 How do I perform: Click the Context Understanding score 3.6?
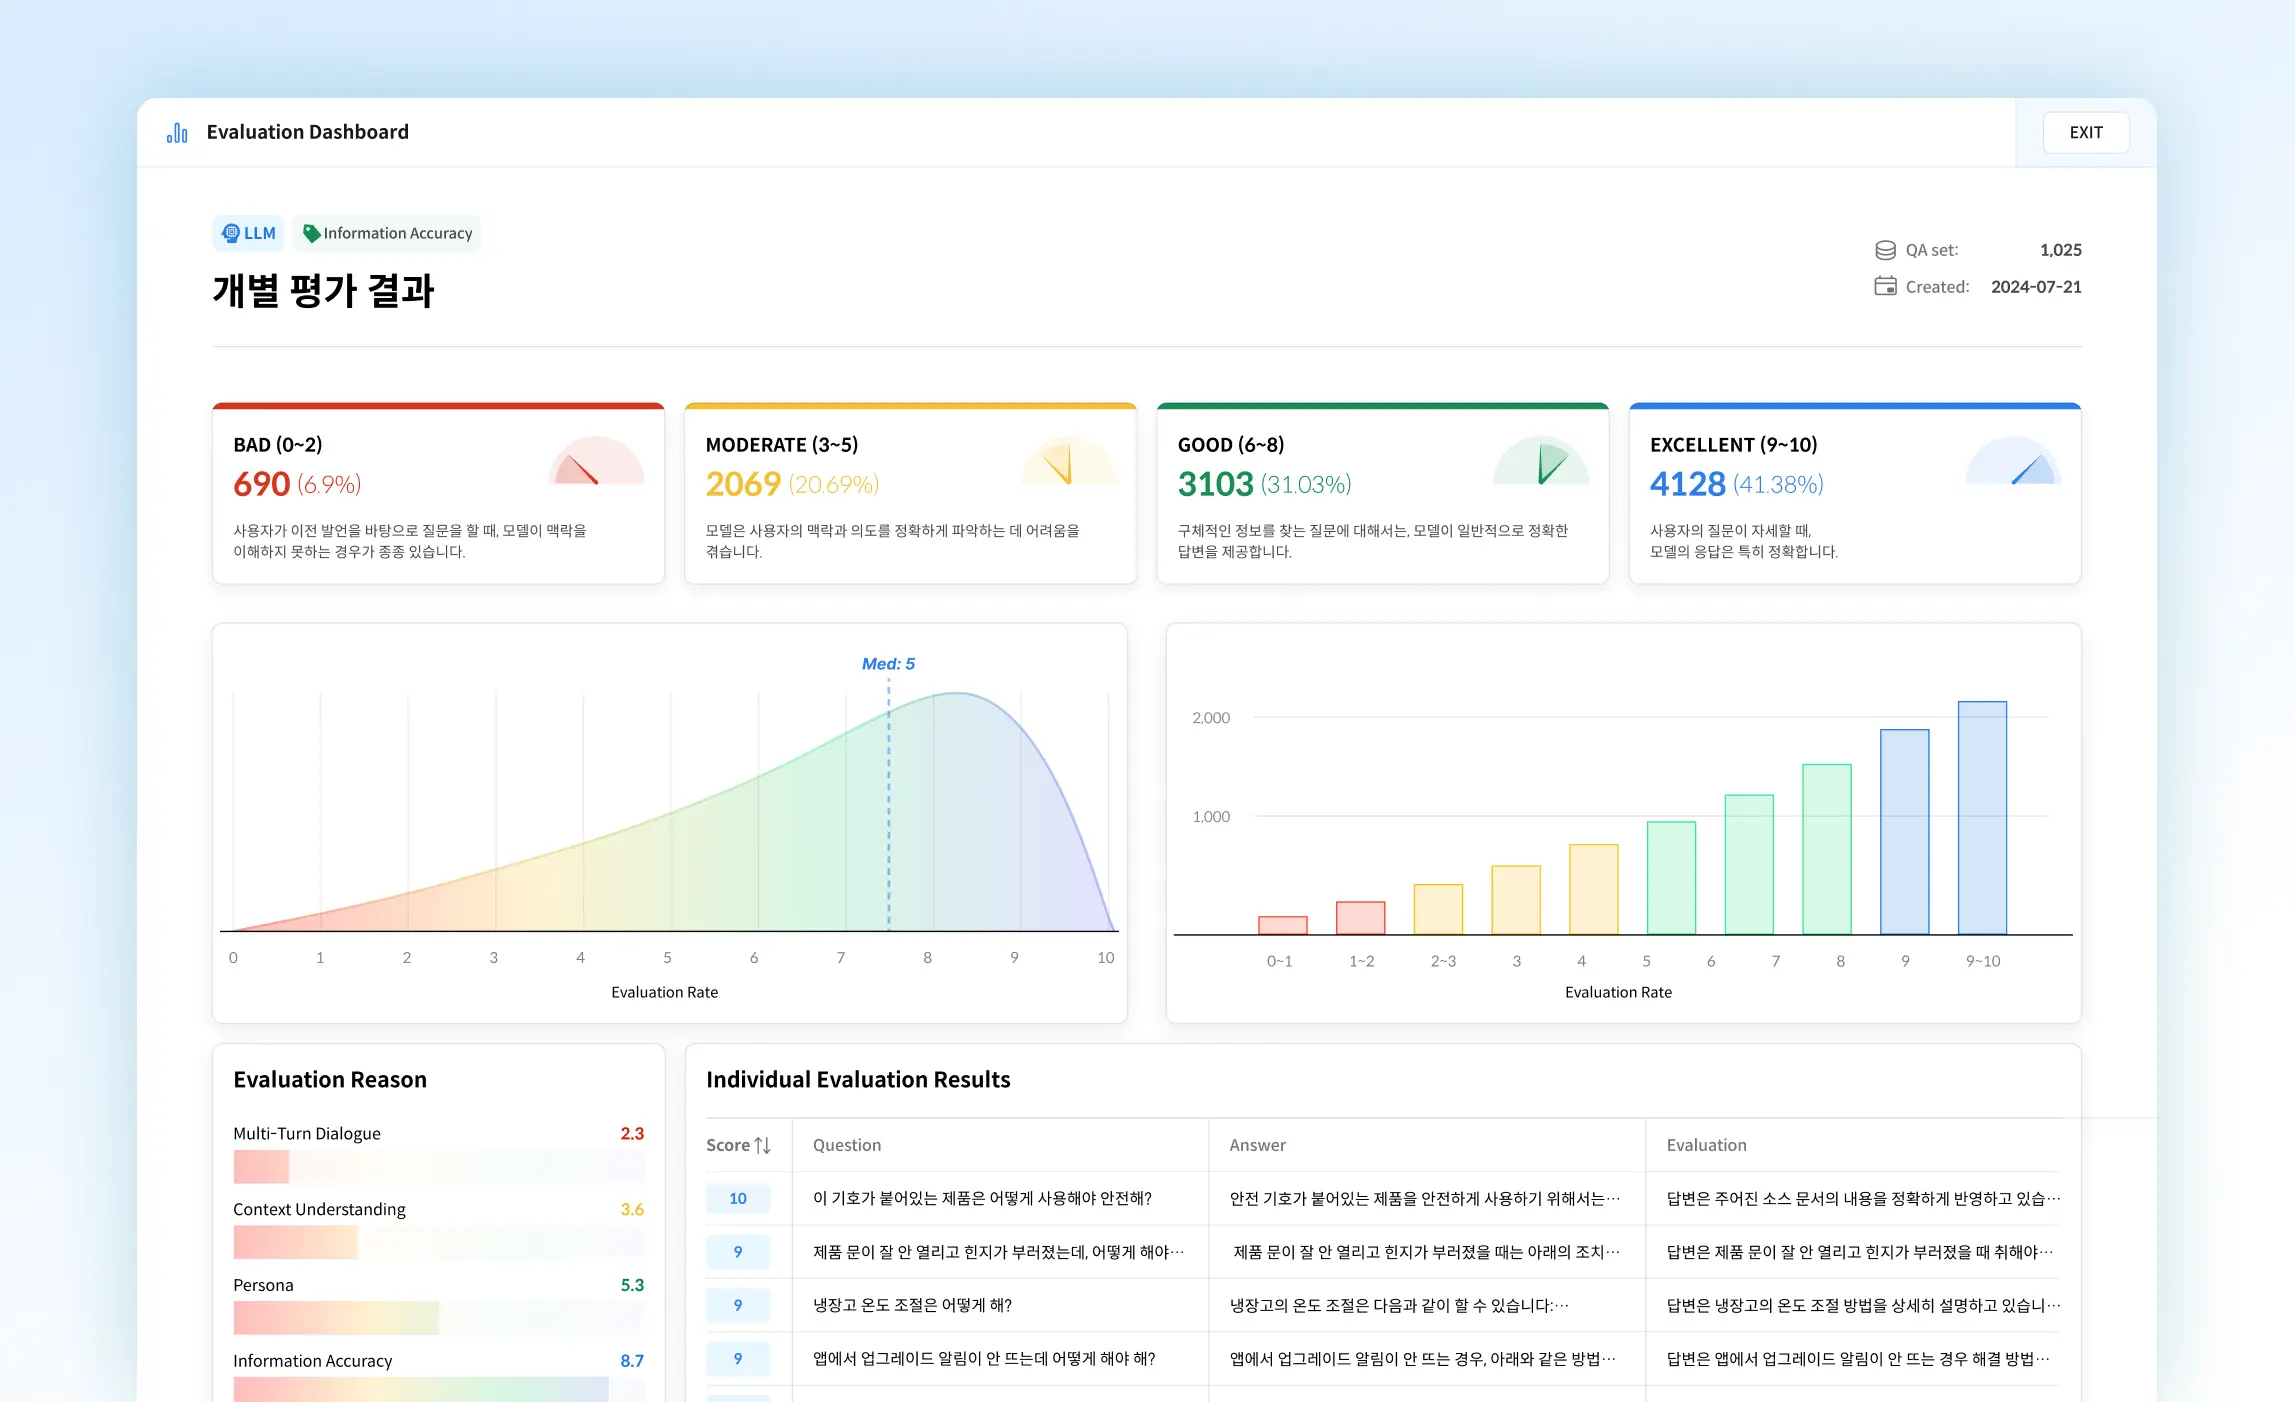632,1209
